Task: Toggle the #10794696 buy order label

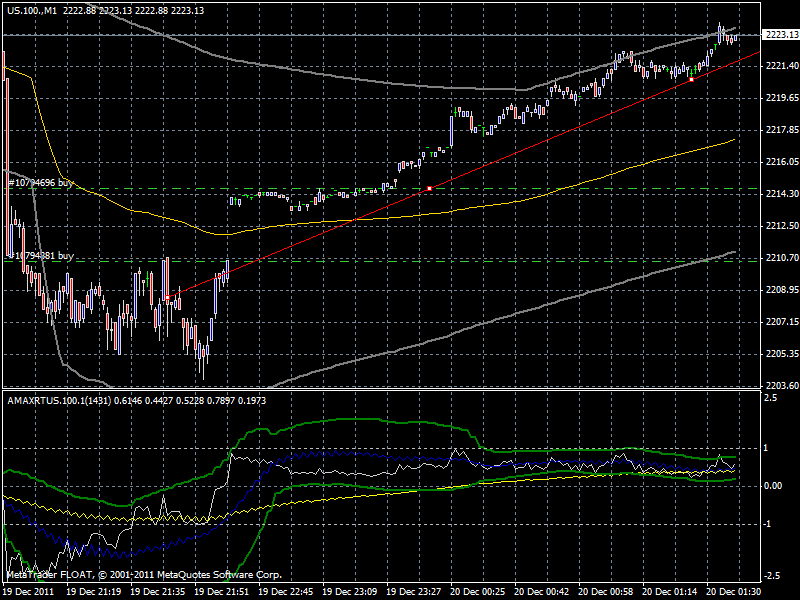Action: [x=40, y=184]
